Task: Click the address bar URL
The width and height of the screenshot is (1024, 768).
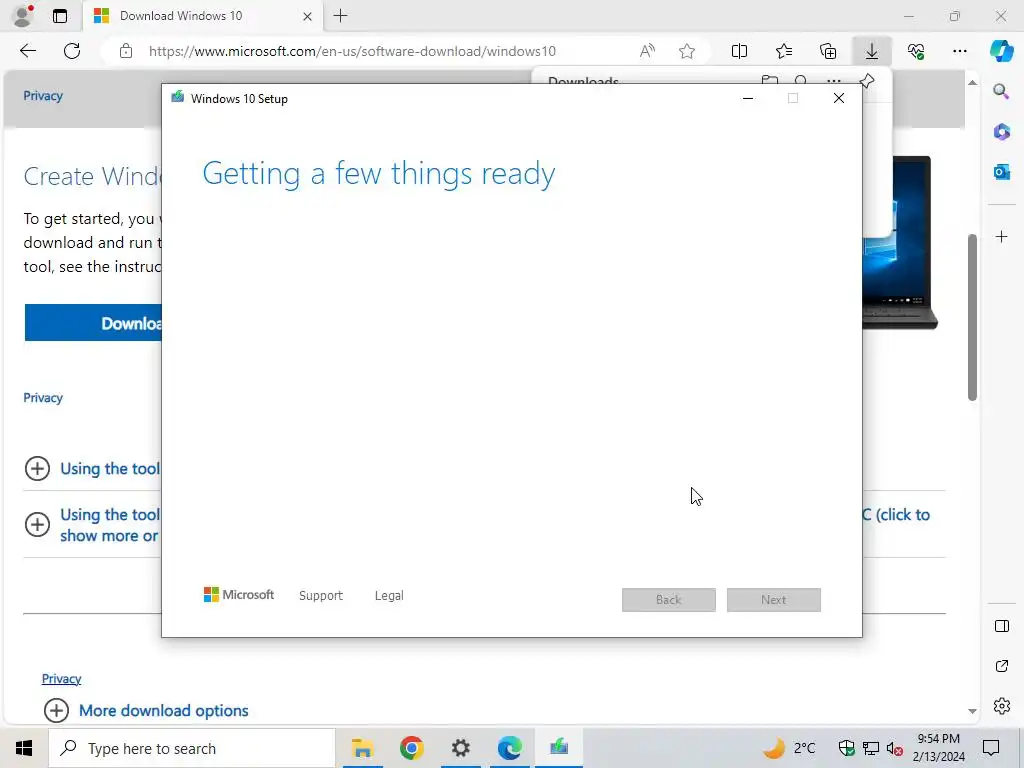Action: click(352, 51)
